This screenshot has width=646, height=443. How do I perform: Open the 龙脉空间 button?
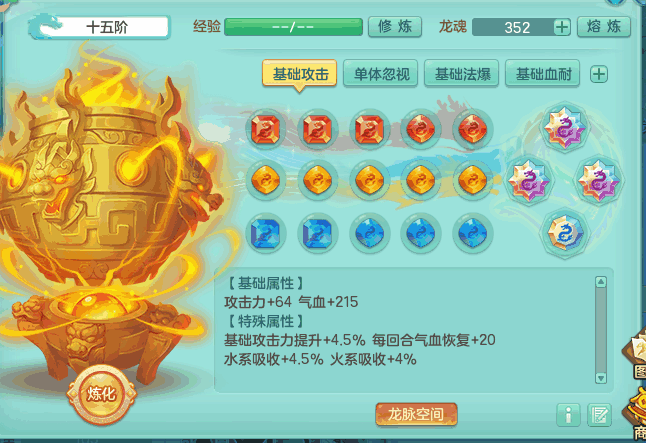[x=416, y=414]
